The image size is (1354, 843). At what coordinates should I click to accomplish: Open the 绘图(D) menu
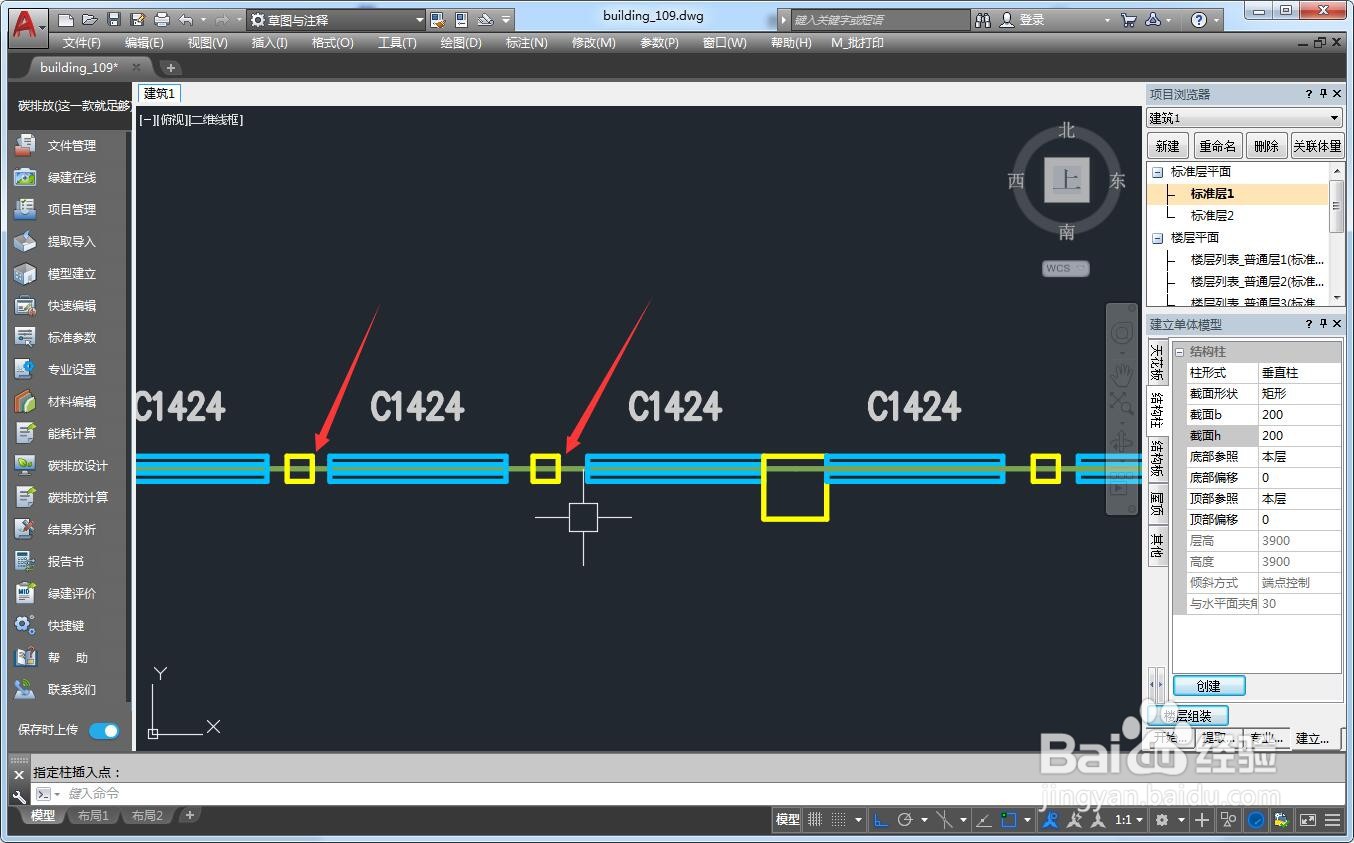tap(461, 43)
